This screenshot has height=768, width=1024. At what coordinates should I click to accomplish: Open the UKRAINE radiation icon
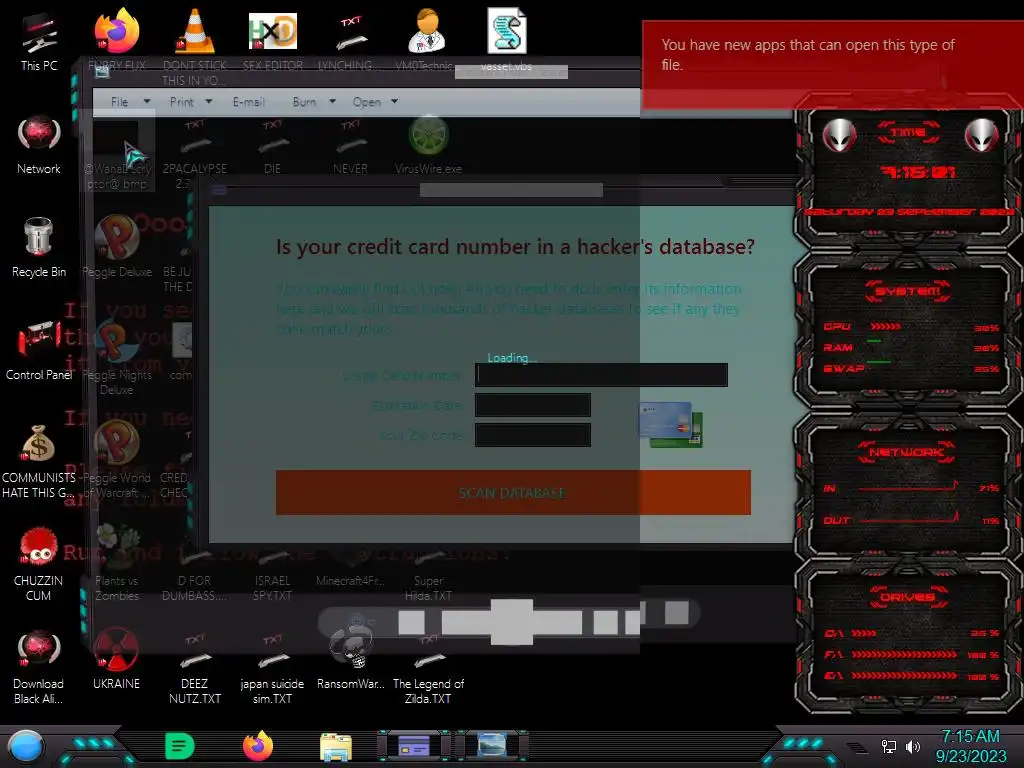point(116,660)
